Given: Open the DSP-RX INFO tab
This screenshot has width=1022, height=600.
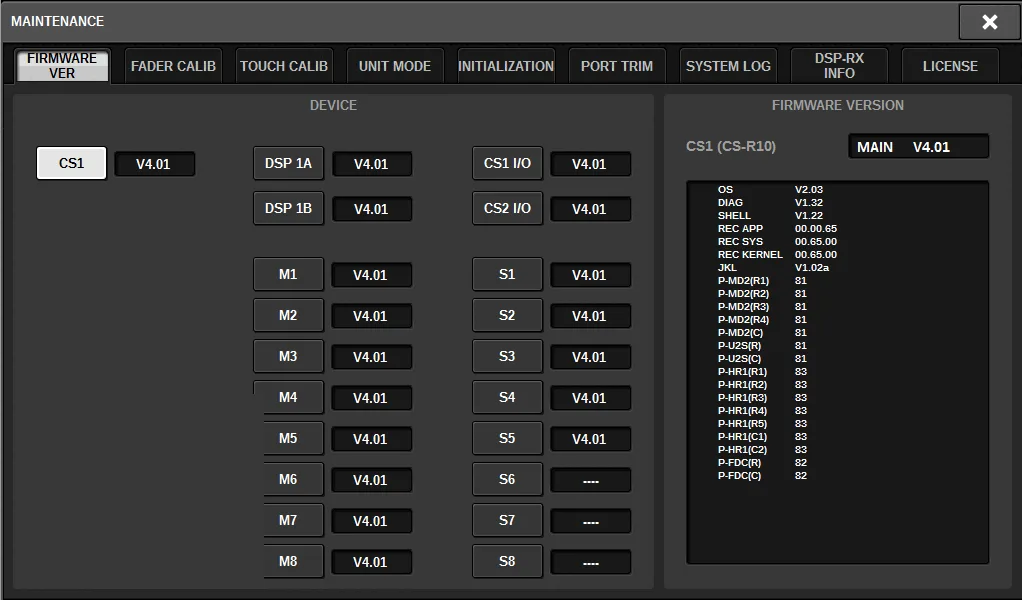Looking at the screenshot, I should click(x=839, y=66).
